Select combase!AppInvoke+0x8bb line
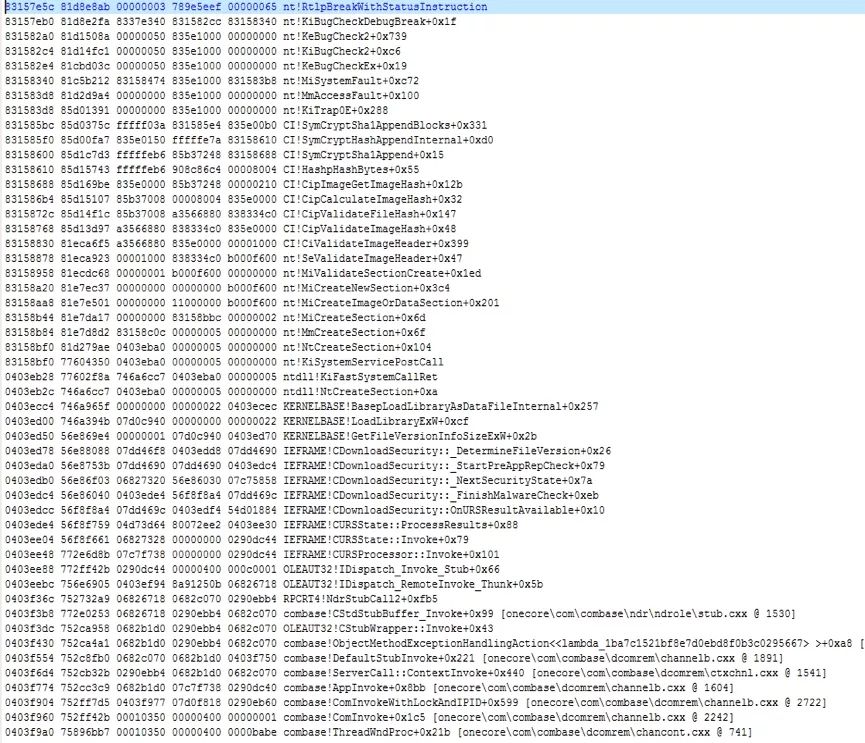This screenshot has width=865, height=743. [x=369, y=688]
